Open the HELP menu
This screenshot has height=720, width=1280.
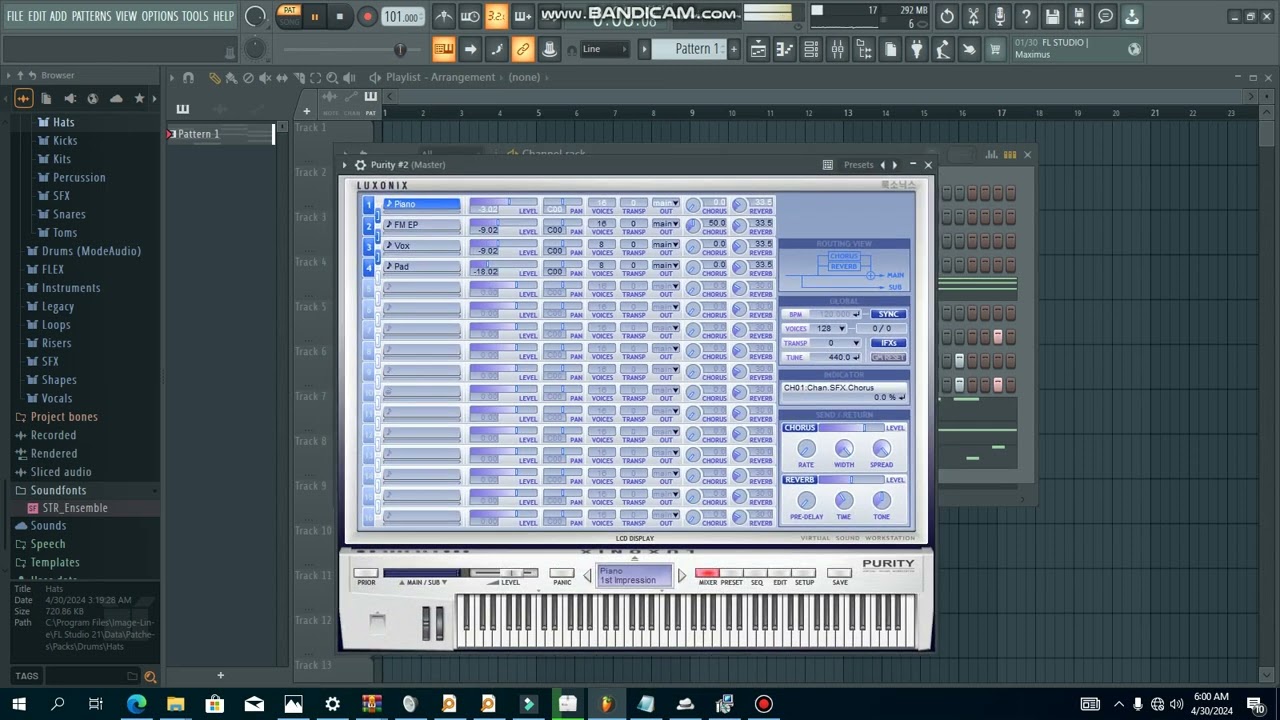coord(223,16)
